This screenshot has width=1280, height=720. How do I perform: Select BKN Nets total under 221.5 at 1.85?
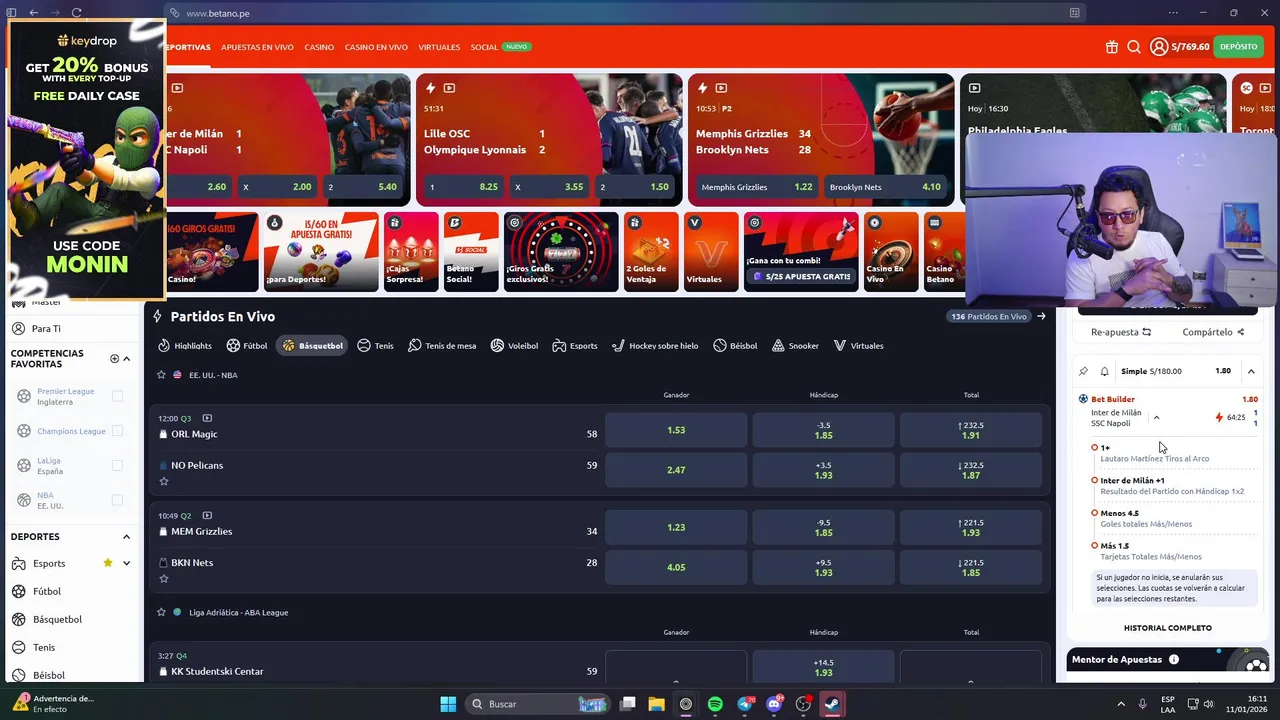(x=970, y=567)
